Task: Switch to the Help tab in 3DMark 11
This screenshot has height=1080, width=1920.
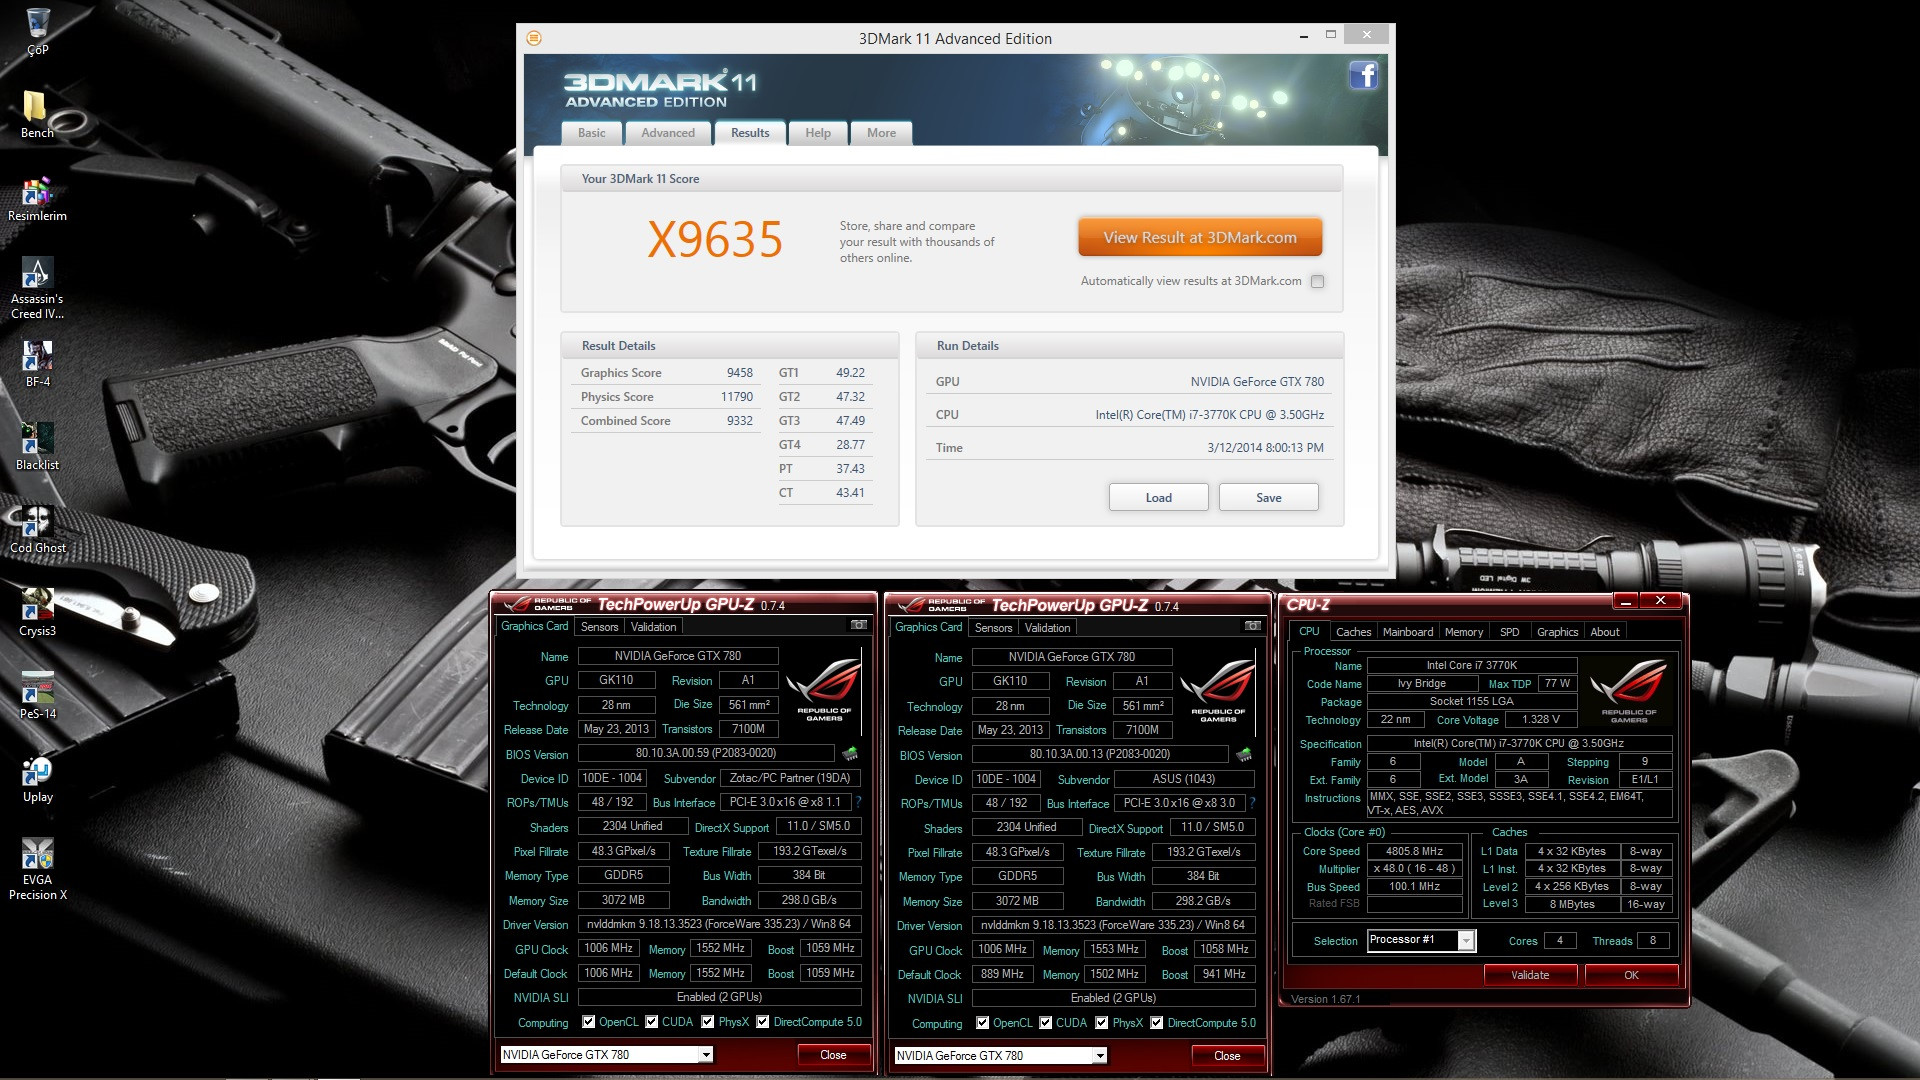Action: (818, 133)
